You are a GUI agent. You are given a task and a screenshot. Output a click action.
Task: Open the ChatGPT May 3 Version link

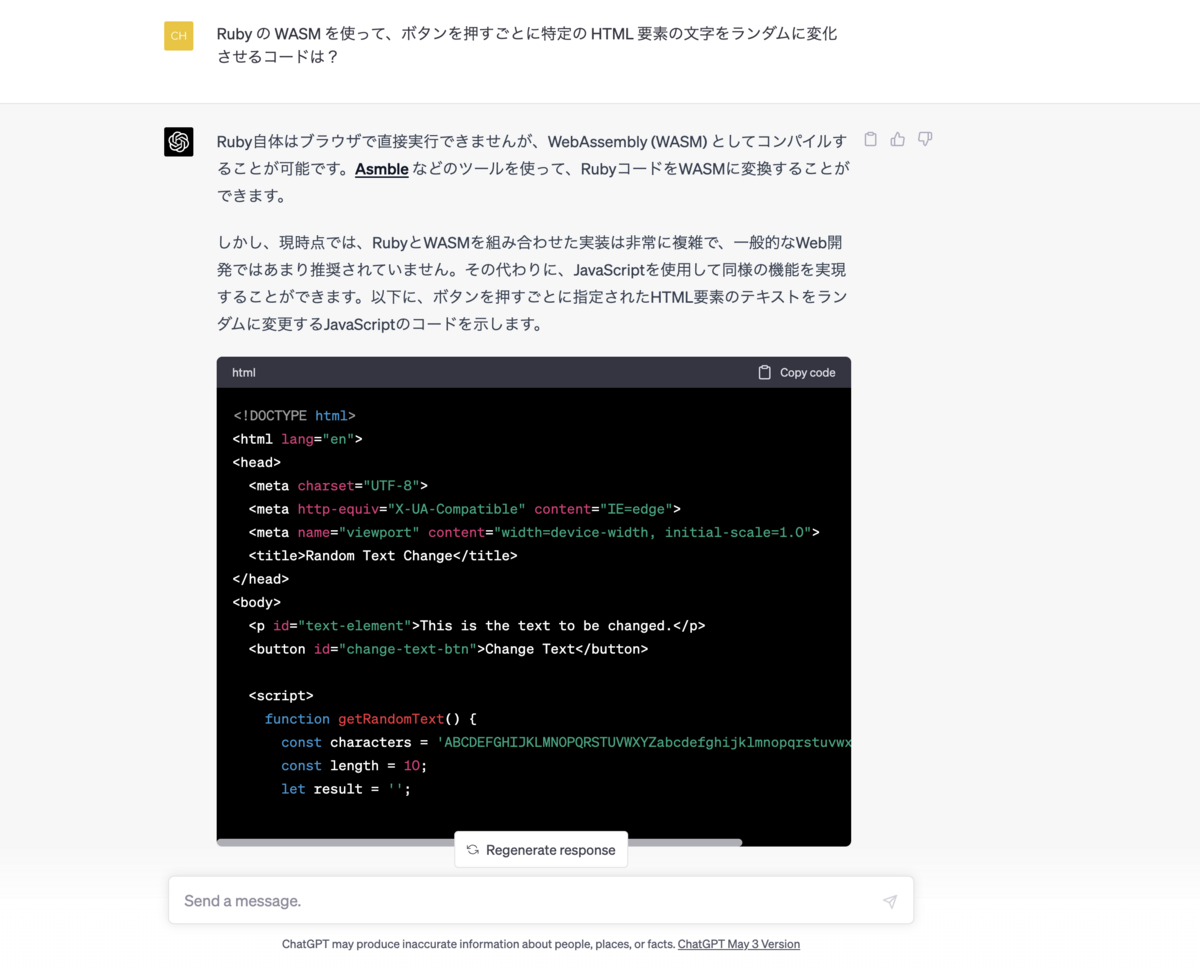click(x=739, y=944)
